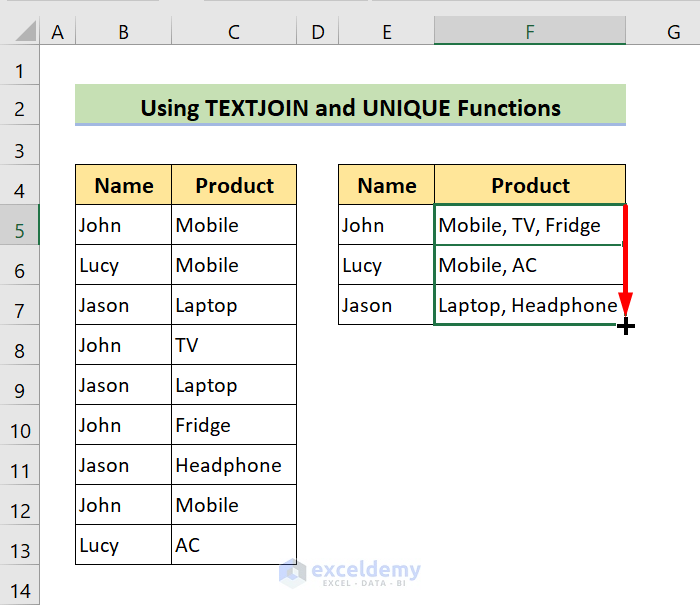Viewport: 700px width, 605px height.
Task: Select cell 'Laptop' in row 9
Action: coord(234,385)
